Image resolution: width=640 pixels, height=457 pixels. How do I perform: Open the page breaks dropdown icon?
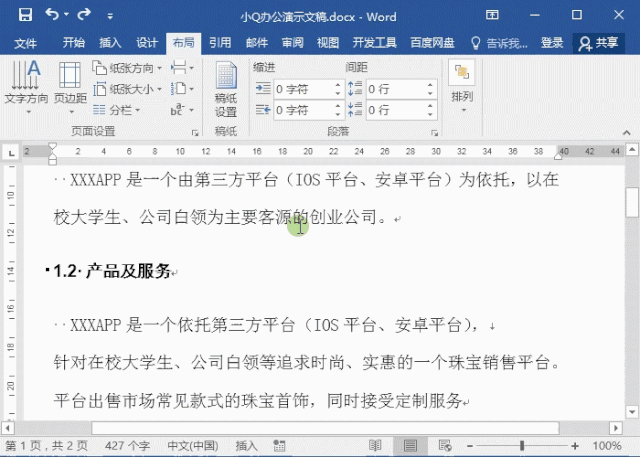(182, 68)
